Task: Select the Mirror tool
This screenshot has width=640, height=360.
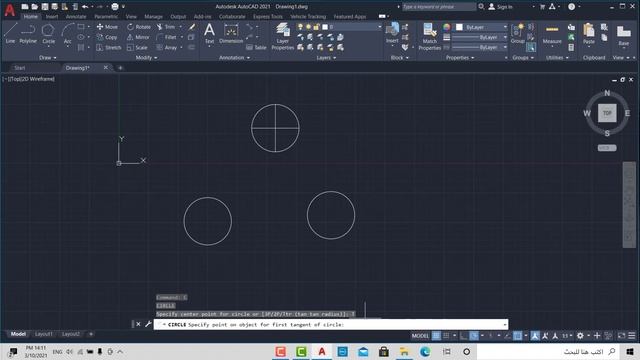Action: [x=138, y=37]
